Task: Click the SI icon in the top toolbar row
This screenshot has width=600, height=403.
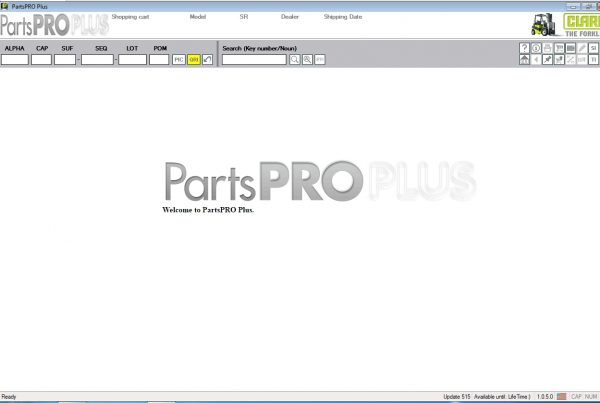Action: click(593, 48)
